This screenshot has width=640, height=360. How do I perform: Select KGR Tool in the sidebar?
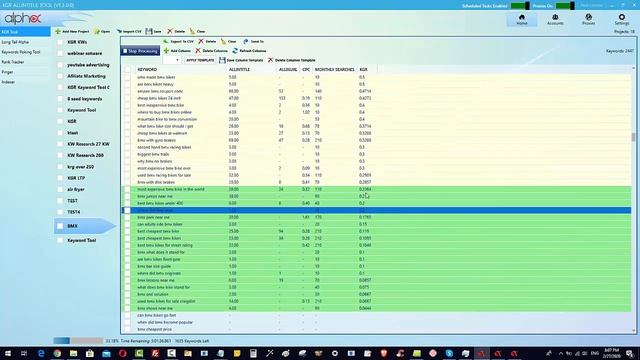25,32
